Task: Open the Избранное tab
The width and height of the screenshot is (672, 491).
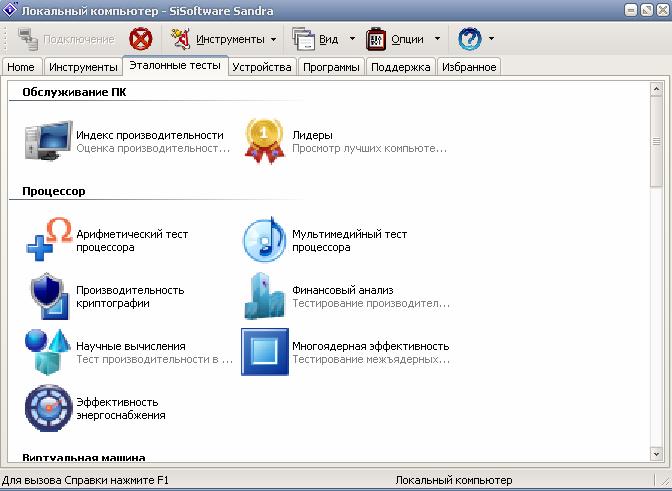Action: 469,67
